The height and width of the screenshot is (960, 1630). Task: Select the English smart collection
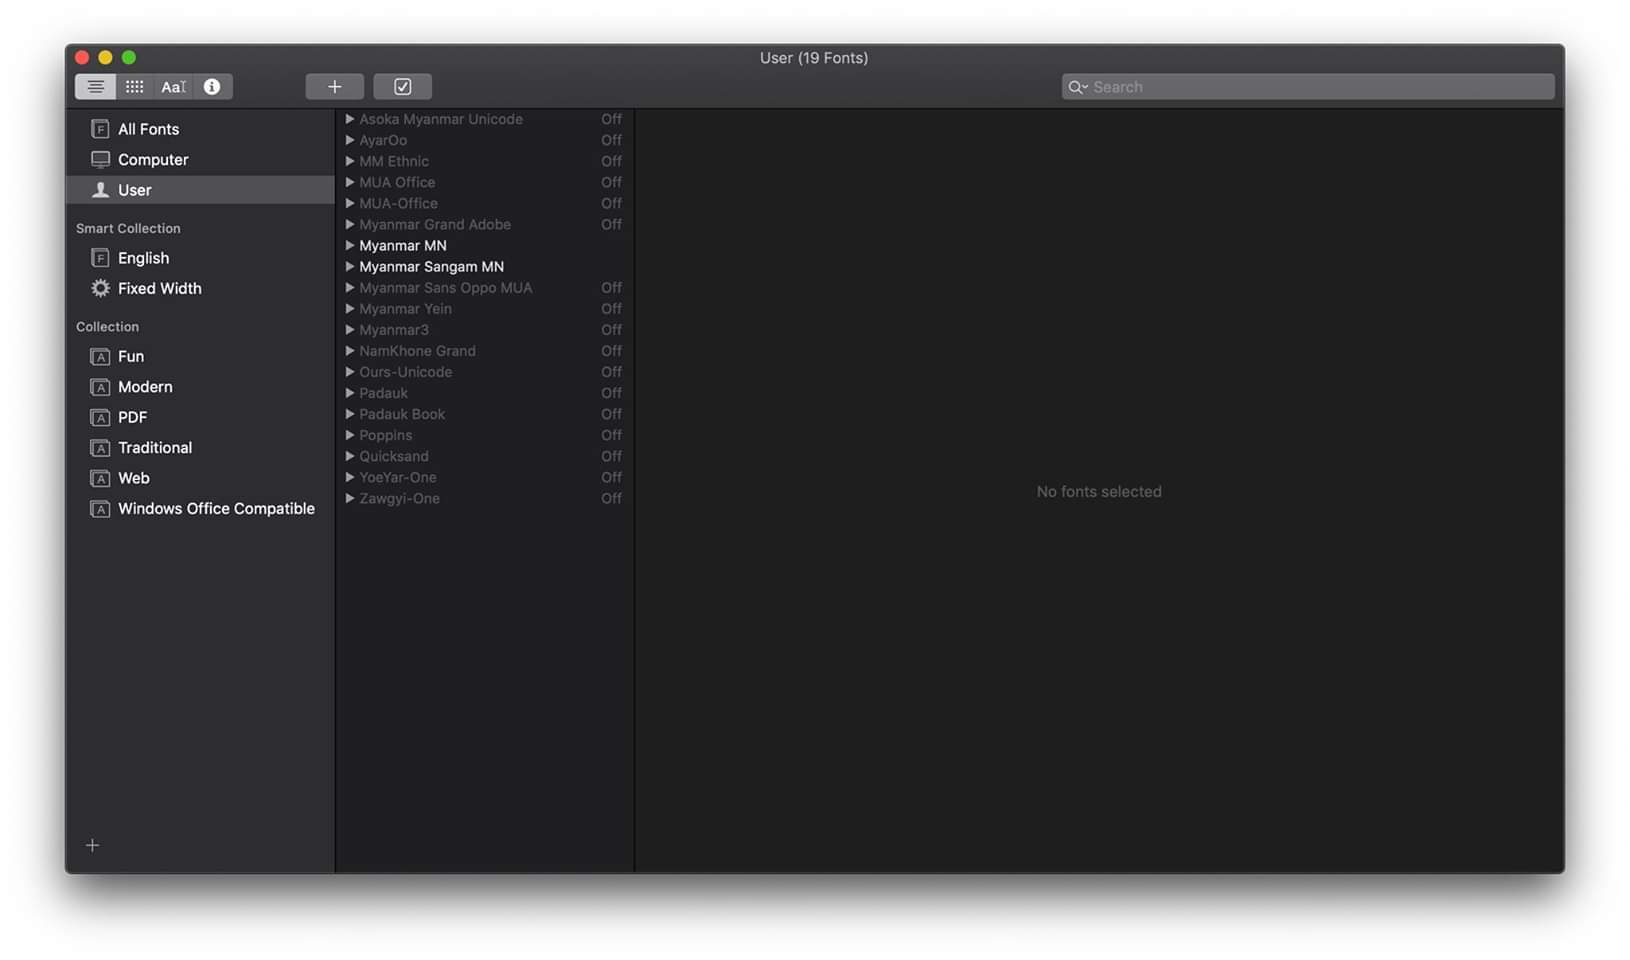[201, 258]
